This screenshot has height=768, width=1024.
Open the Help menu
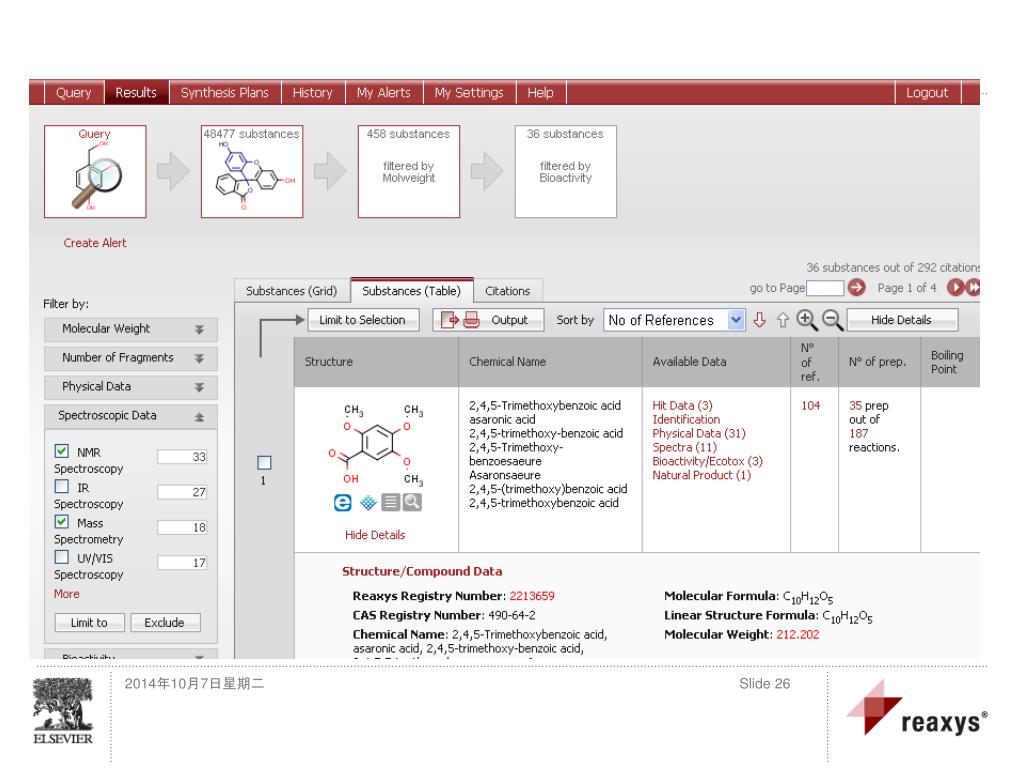pyautogui.click(x=540, y=93)
